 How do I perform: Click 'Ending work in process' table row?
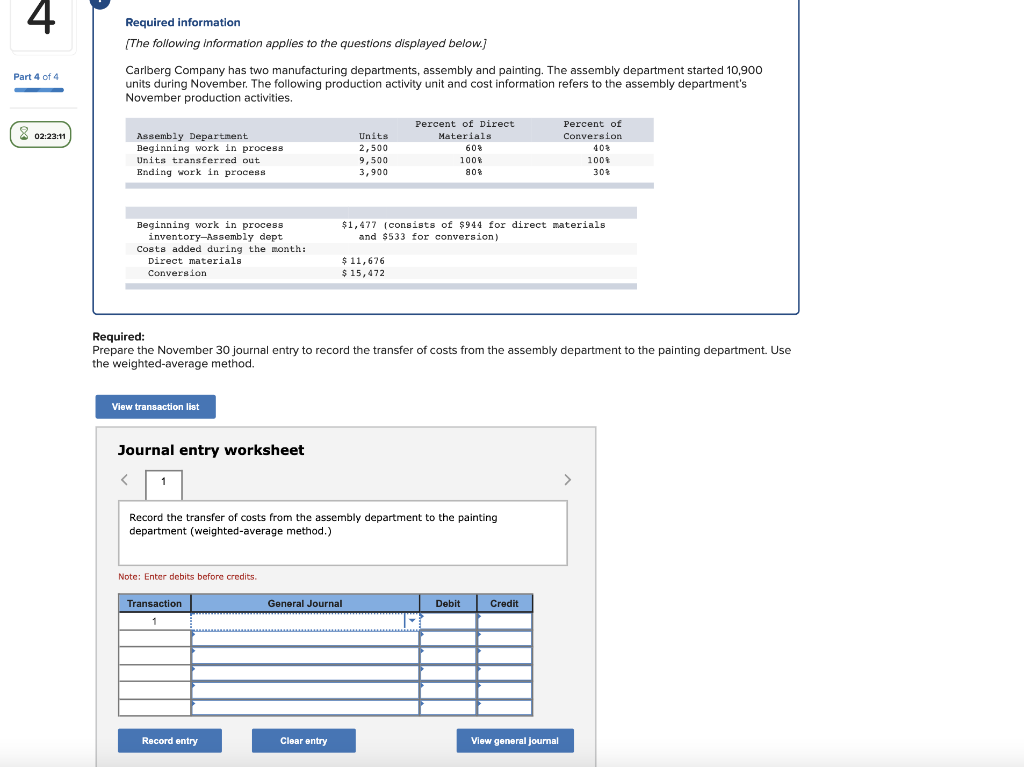click(x=389, y=172)
